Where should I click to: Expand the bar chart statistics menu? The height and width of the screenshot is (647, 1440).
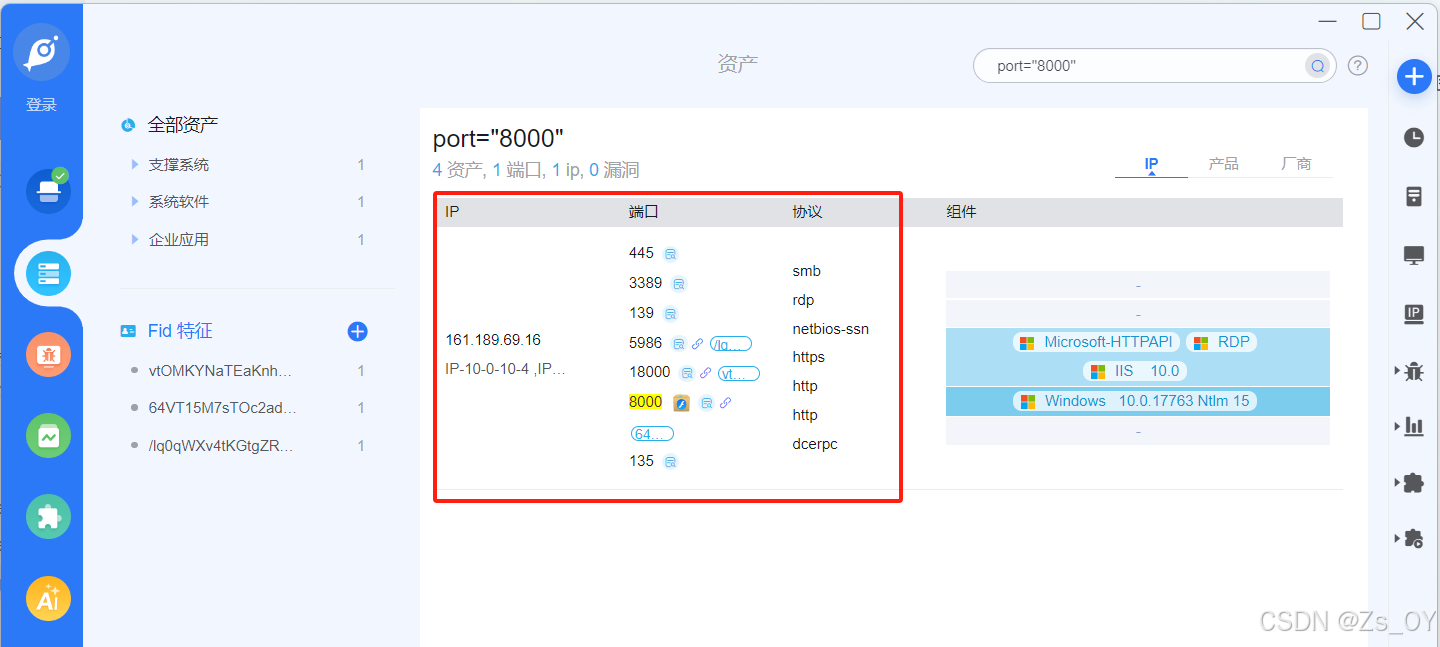(x=1410, y=427)
